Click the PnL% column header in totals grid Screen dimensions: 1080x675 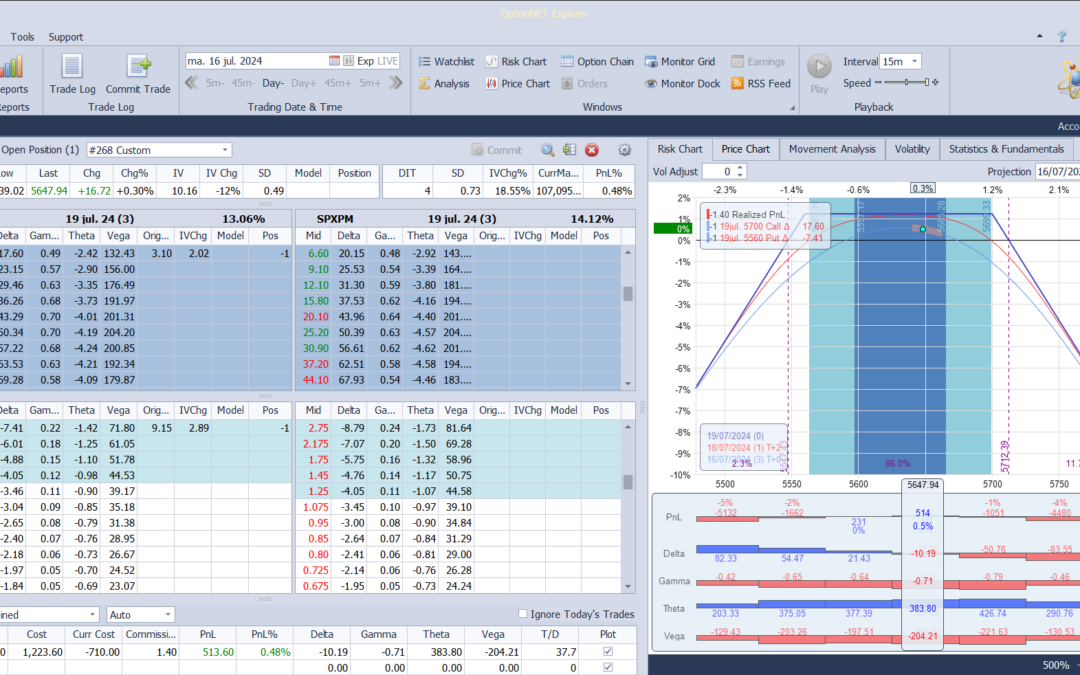point(265,634)
